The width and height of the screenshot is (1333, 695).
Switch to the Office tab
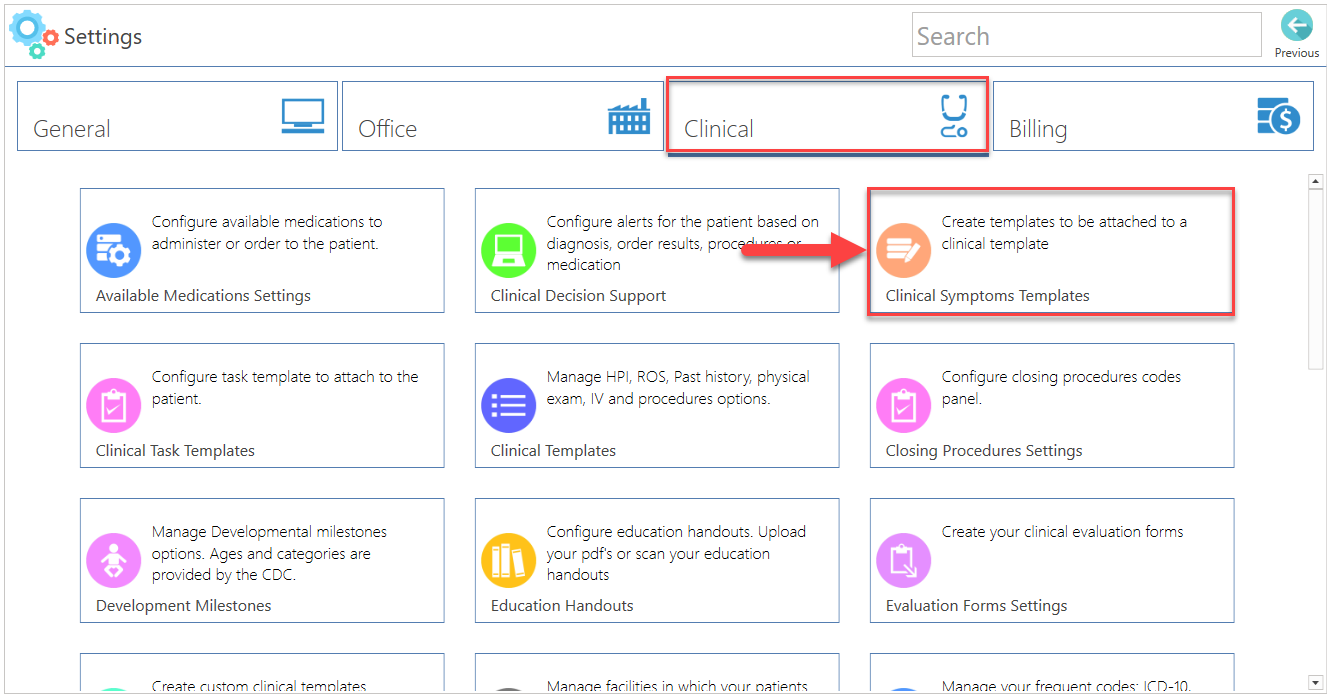click(502, 116)
